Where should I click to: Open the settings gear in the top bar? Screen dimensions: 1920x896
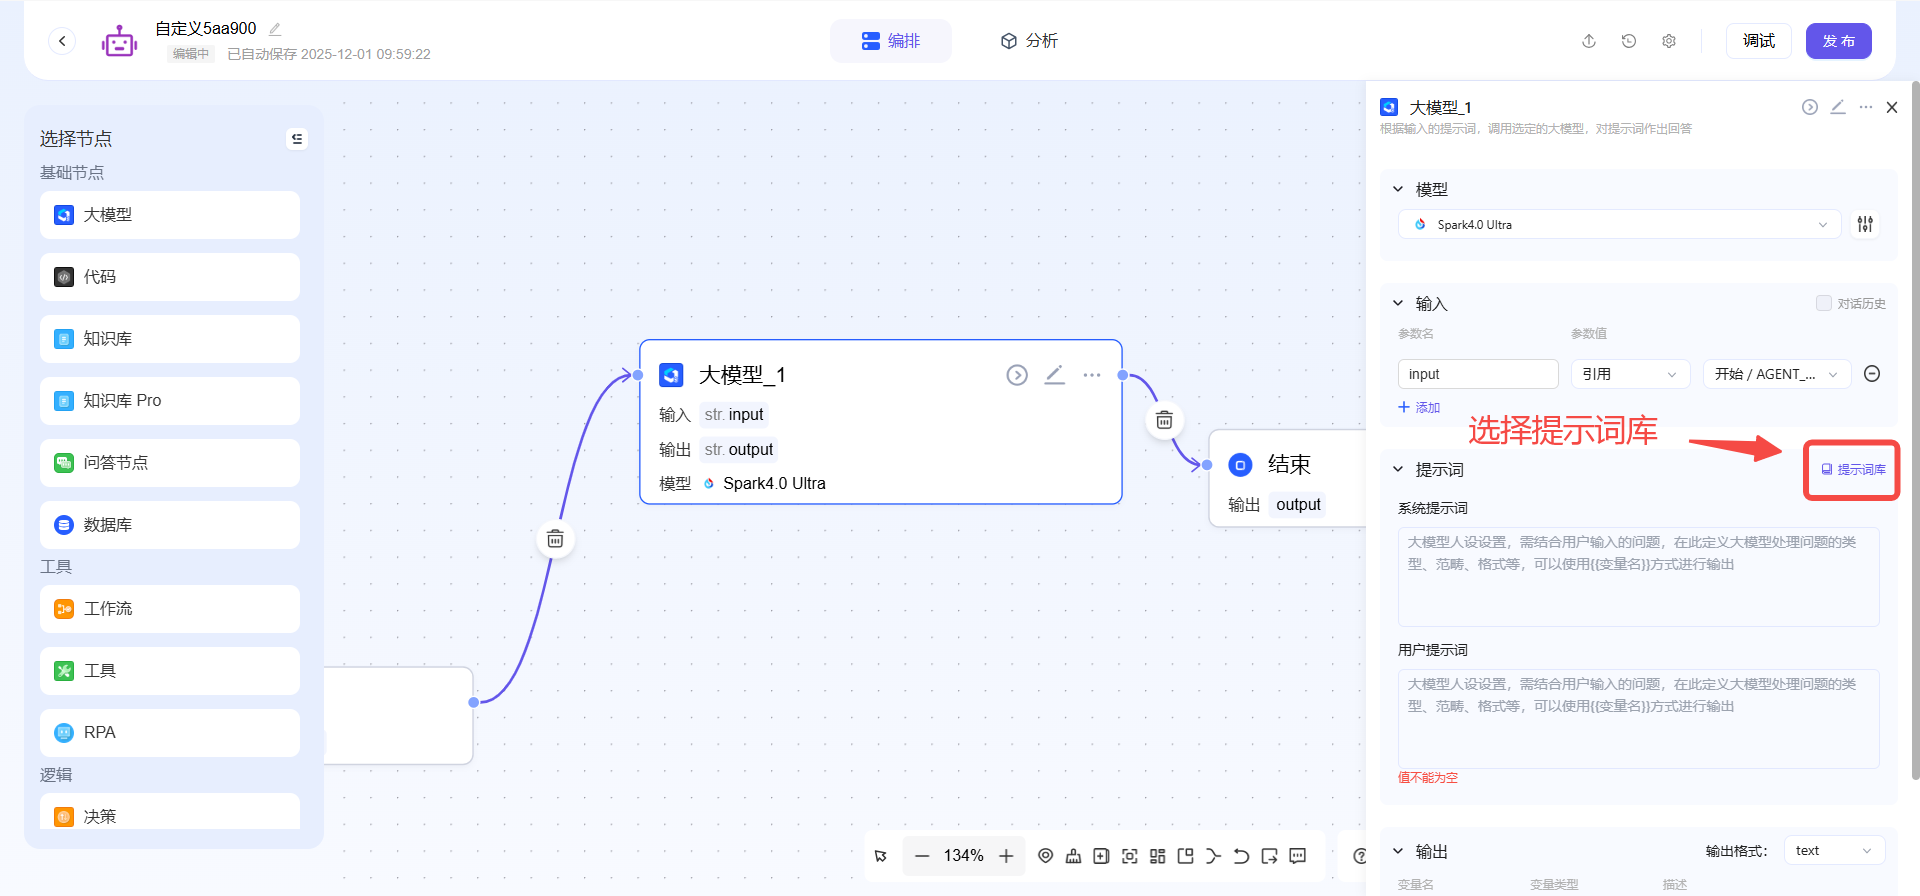tap(1669, 41)
